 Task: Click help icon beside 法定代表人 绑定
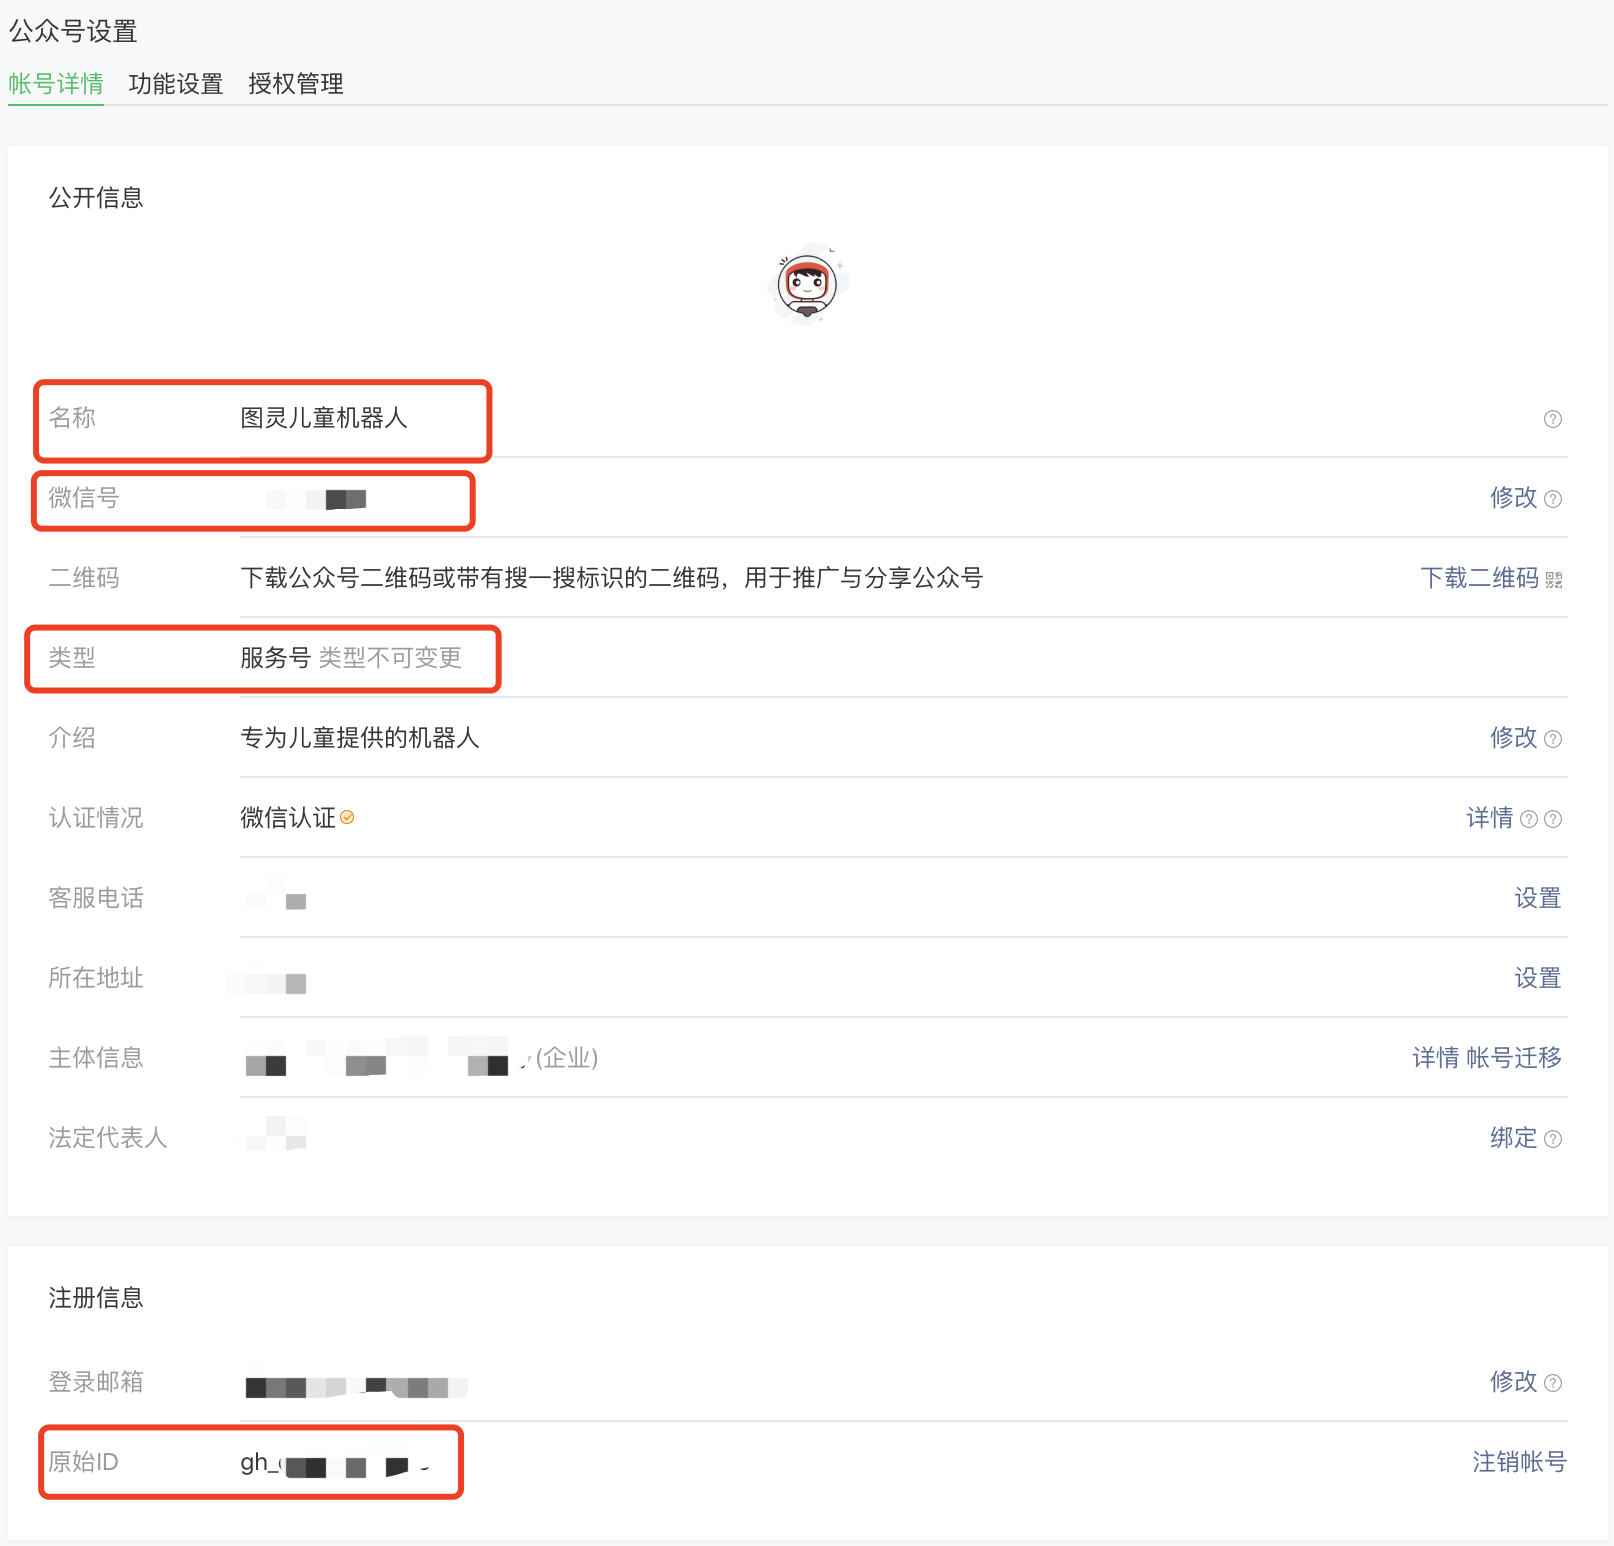point(1552,1139)
